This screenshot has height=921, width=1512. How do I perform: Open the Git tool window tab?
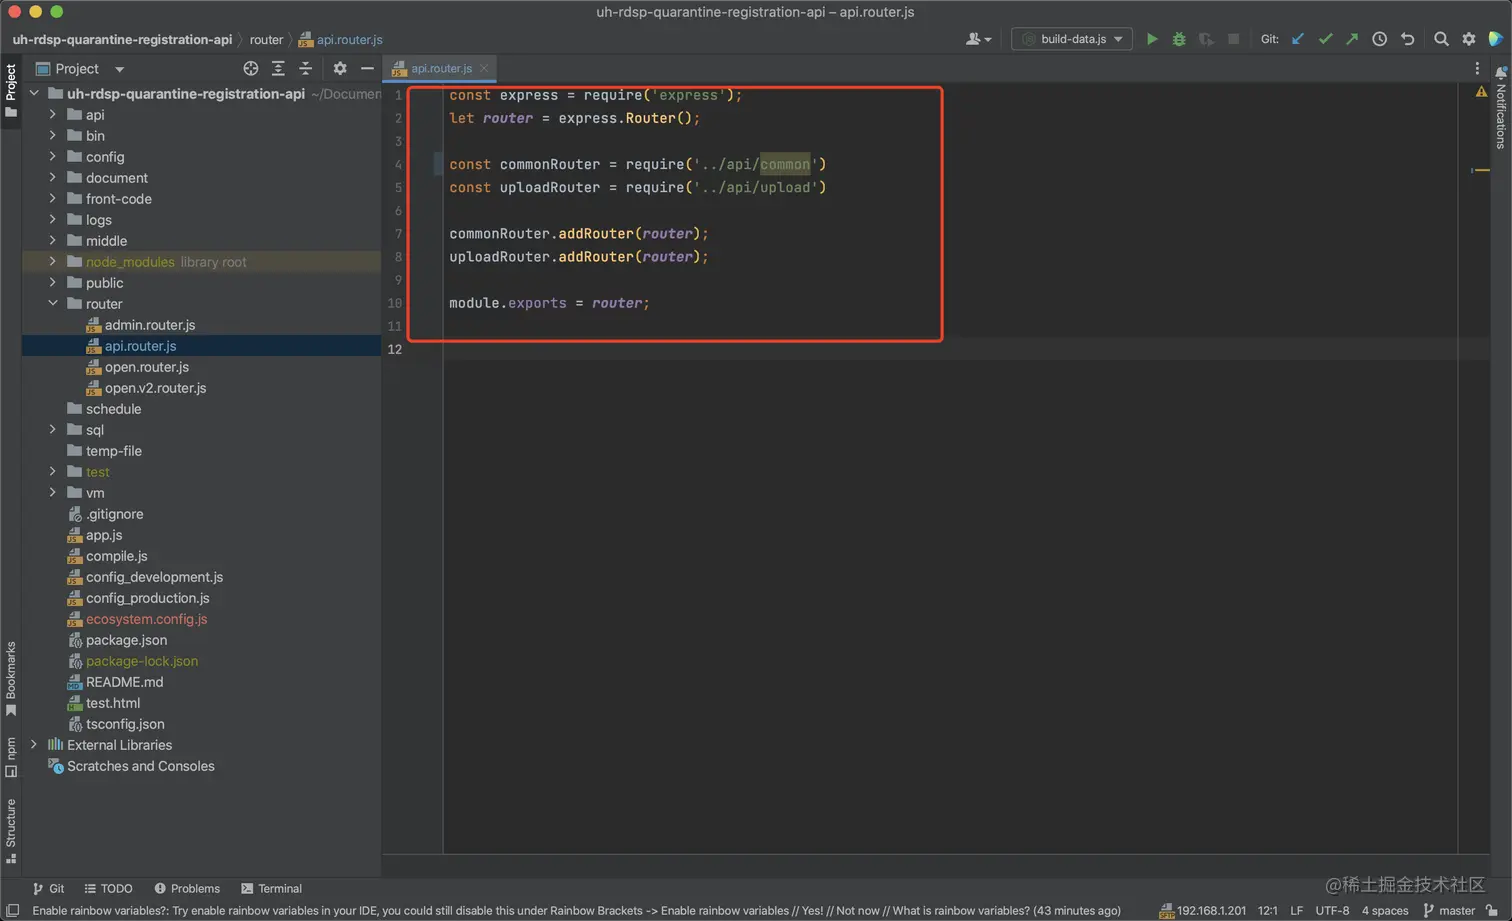(x=48, y=888)
